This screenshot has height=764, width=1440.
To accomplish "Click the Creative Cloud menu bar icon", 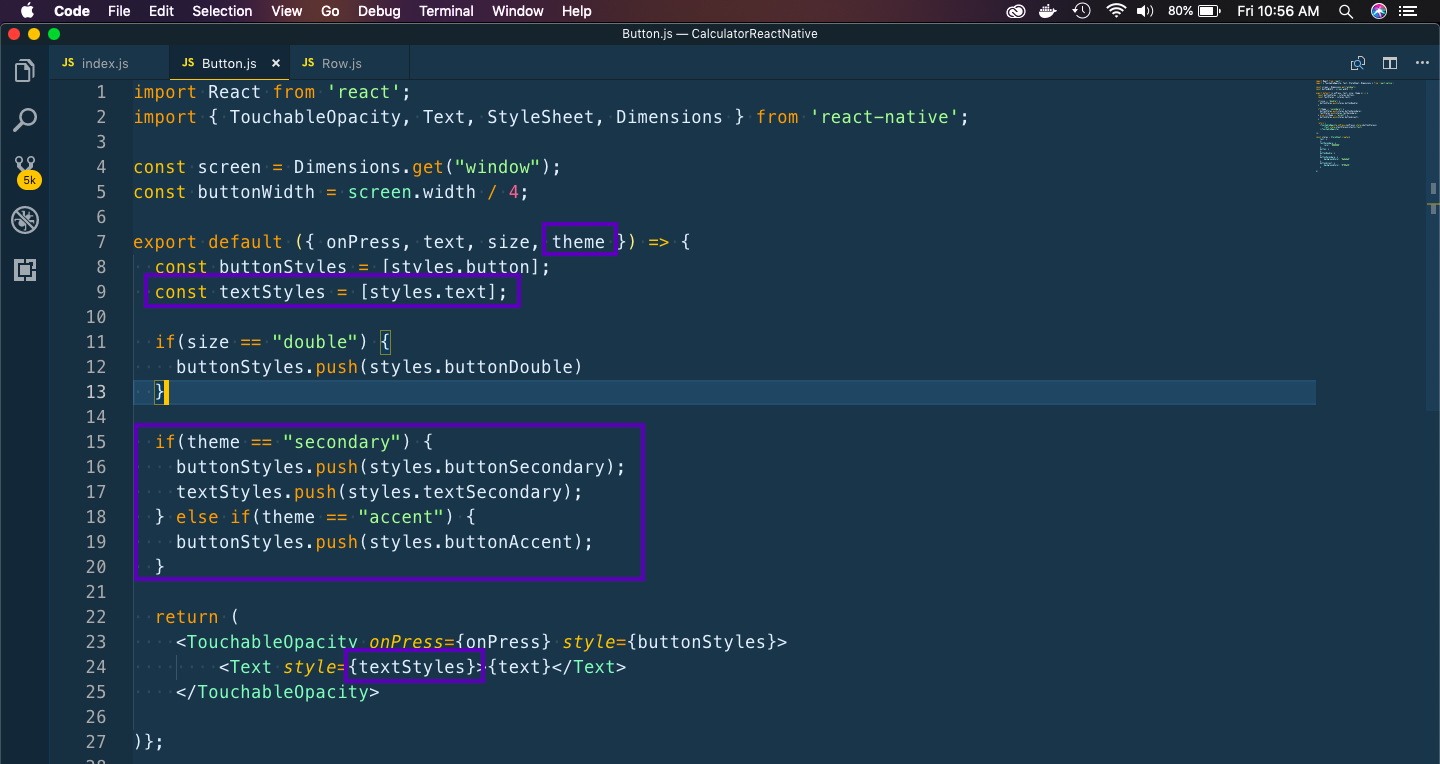I will [1016, 11].
